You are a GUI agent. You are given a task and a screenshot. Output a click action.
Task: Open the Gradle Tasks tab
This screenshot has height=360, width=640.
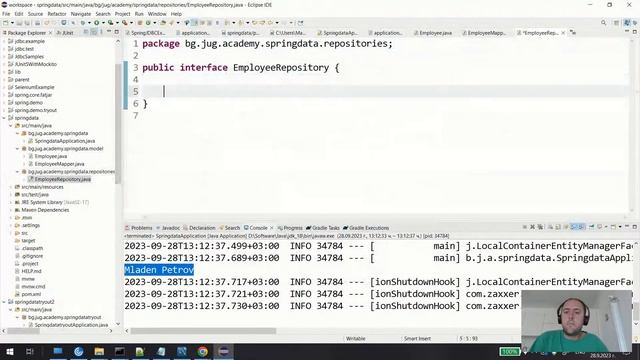pos(322,228)
